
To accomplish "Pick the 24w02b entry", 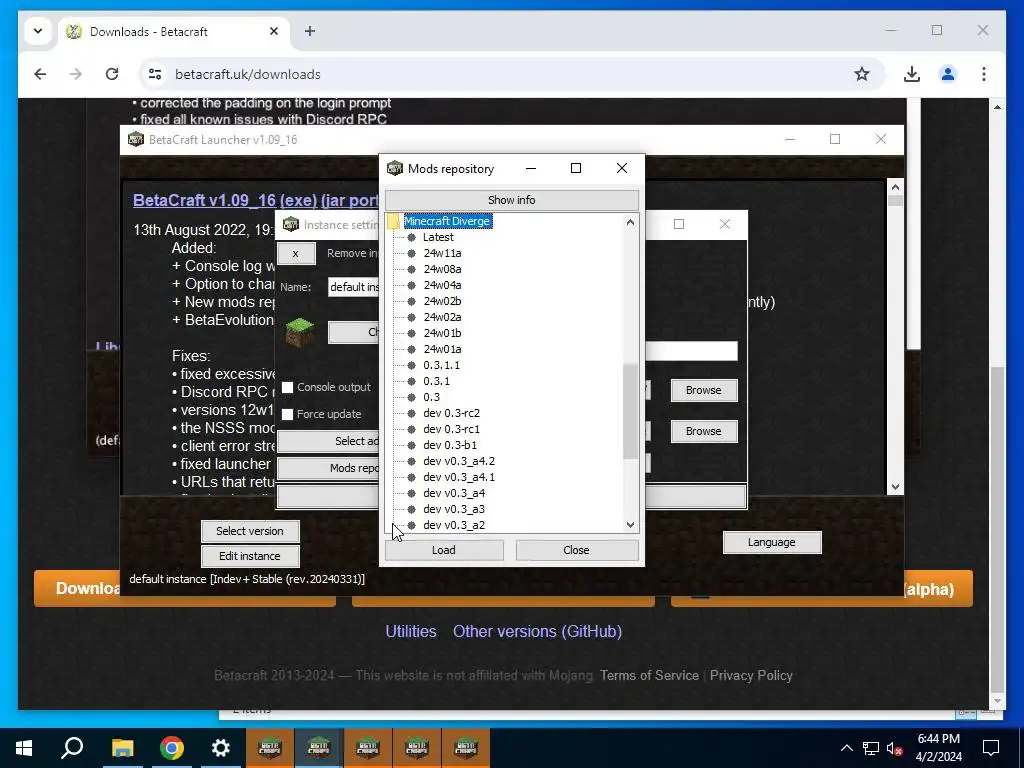I will tap(442, 301).
